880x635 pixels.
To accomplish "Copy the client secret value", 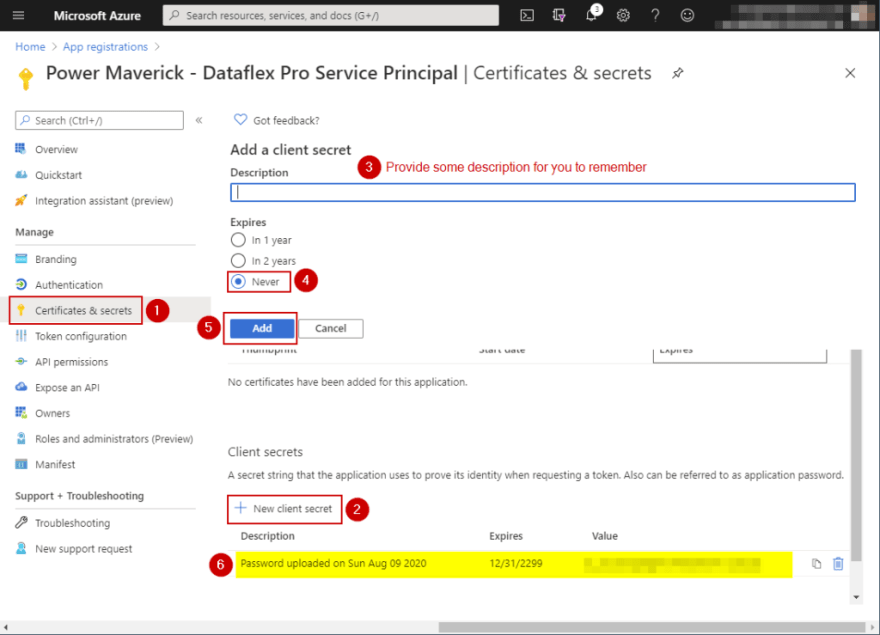I will pyautogui.click(x=816, y=564).
